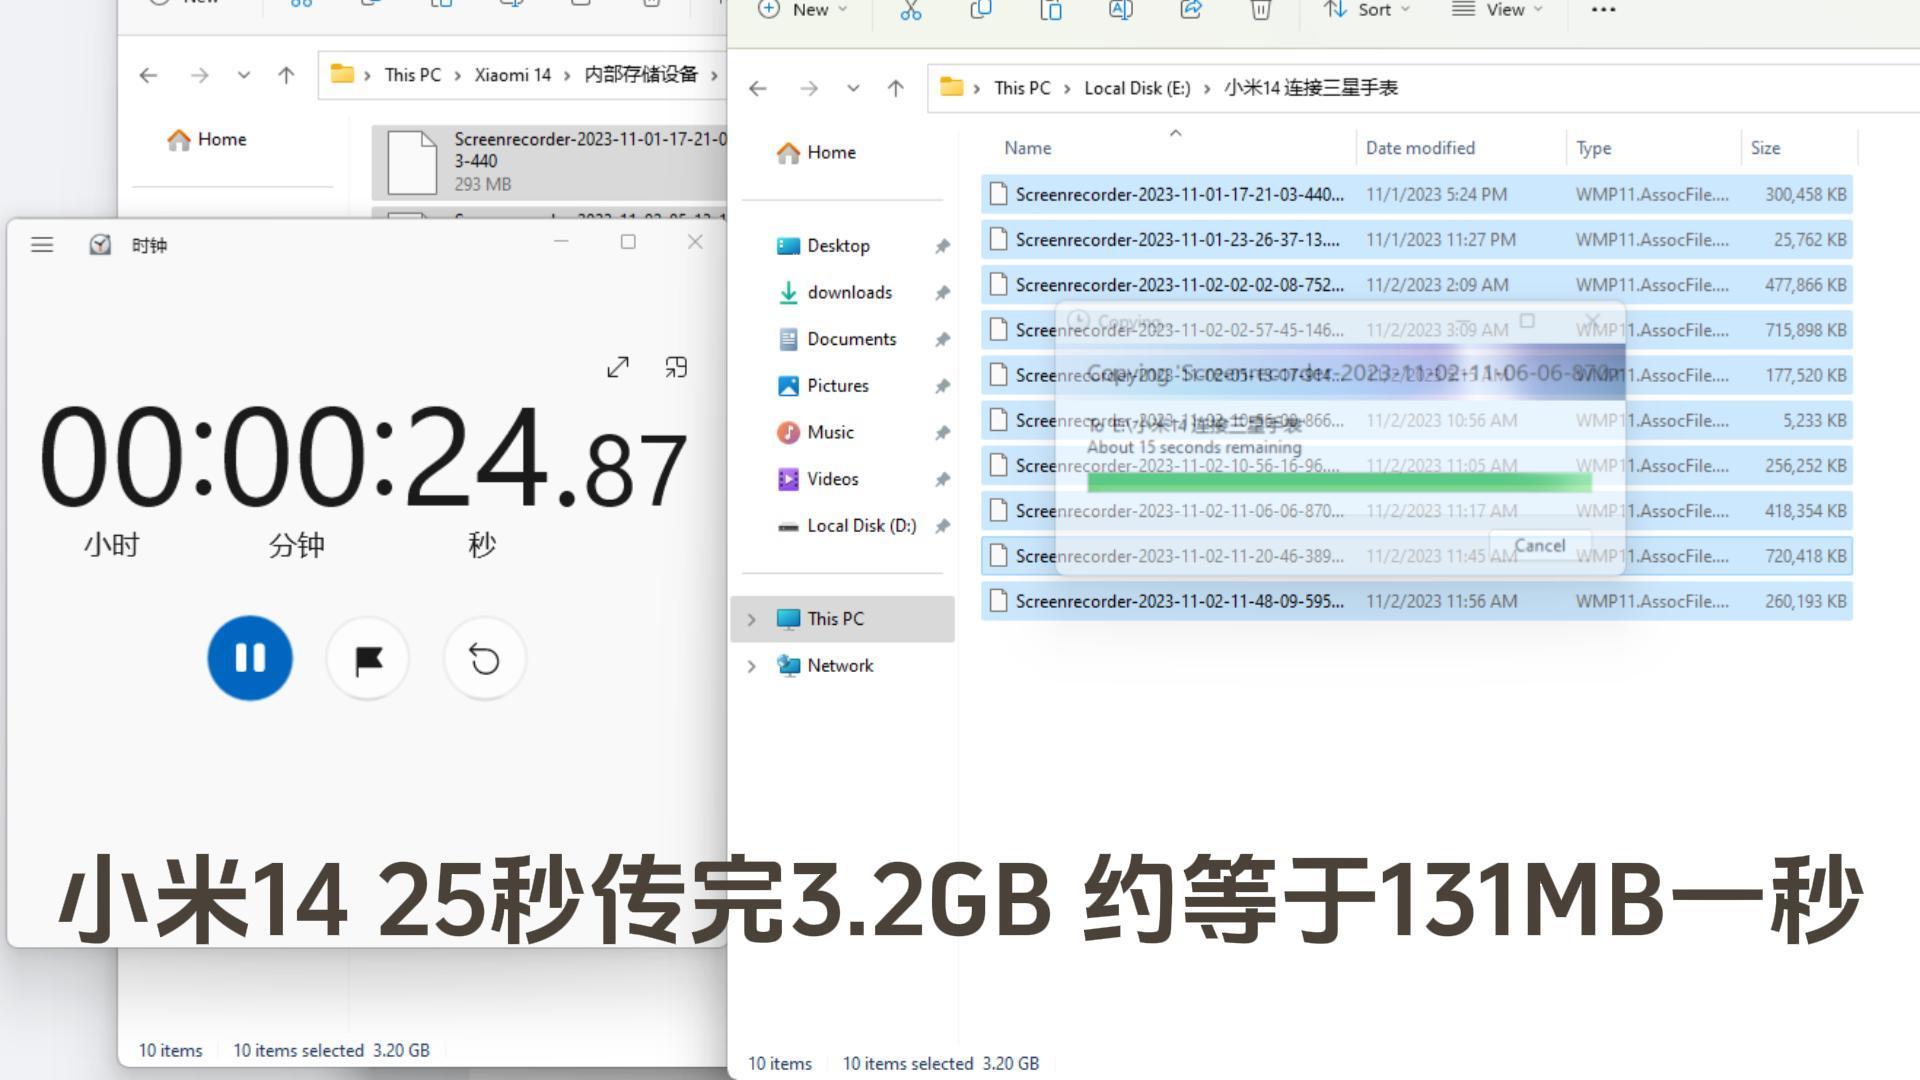Open recent locations chevron in Xiaomi 14 Explorer
Screen dimensions: 1920x1080
coord(243,75)
